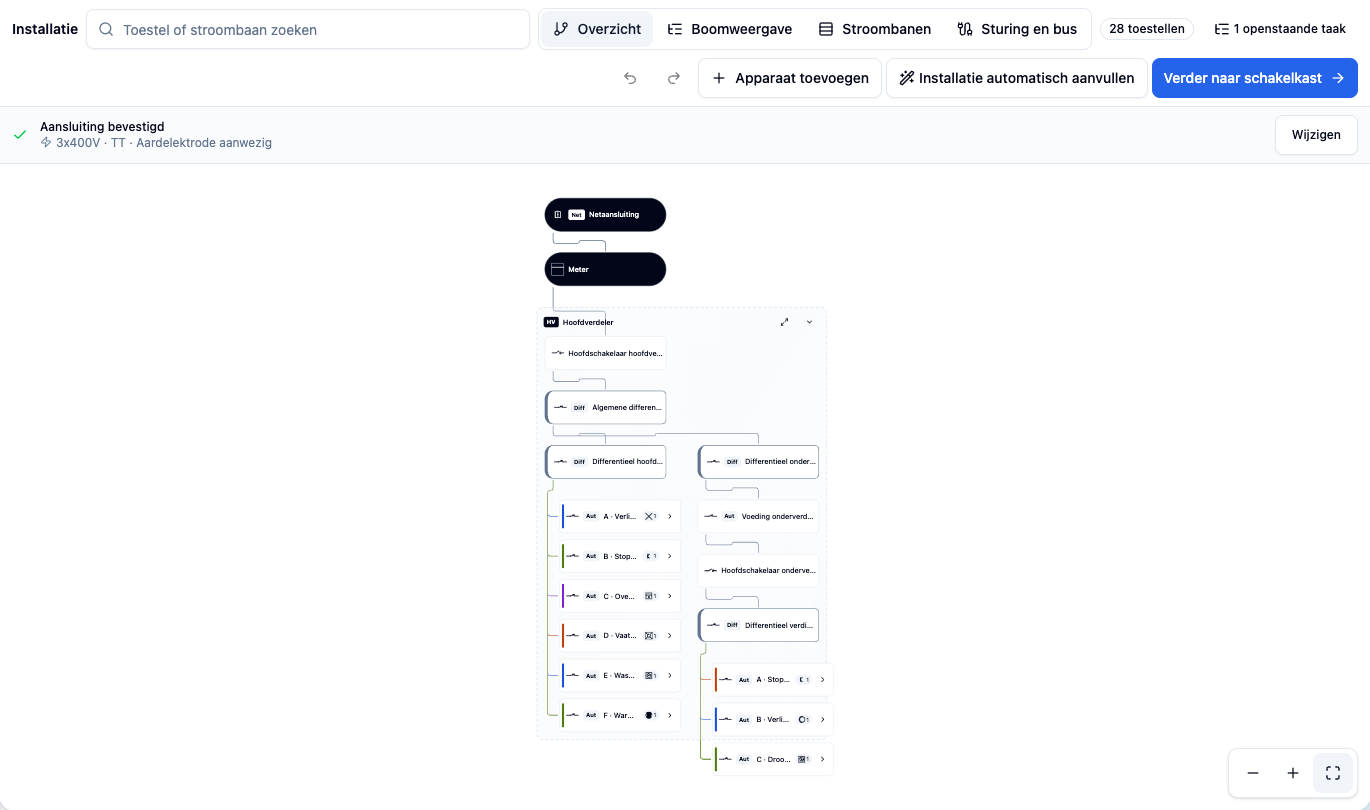Screen dimensions: 1370x810
Task: Focus the Toestel of stroombaan zoeken field
Action: [308, 29]
